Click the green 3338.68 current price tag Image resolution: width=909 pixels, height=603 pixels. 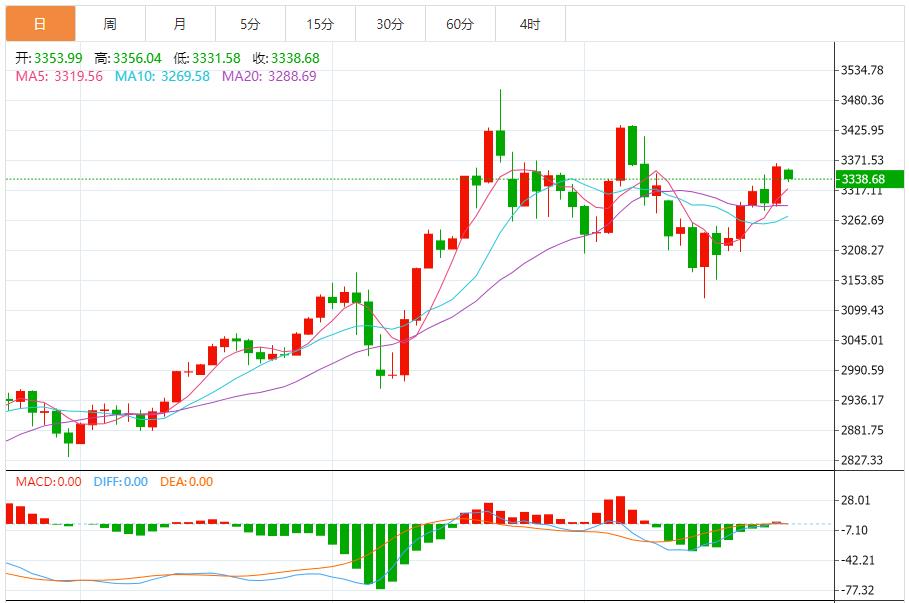tap(868, 179)
